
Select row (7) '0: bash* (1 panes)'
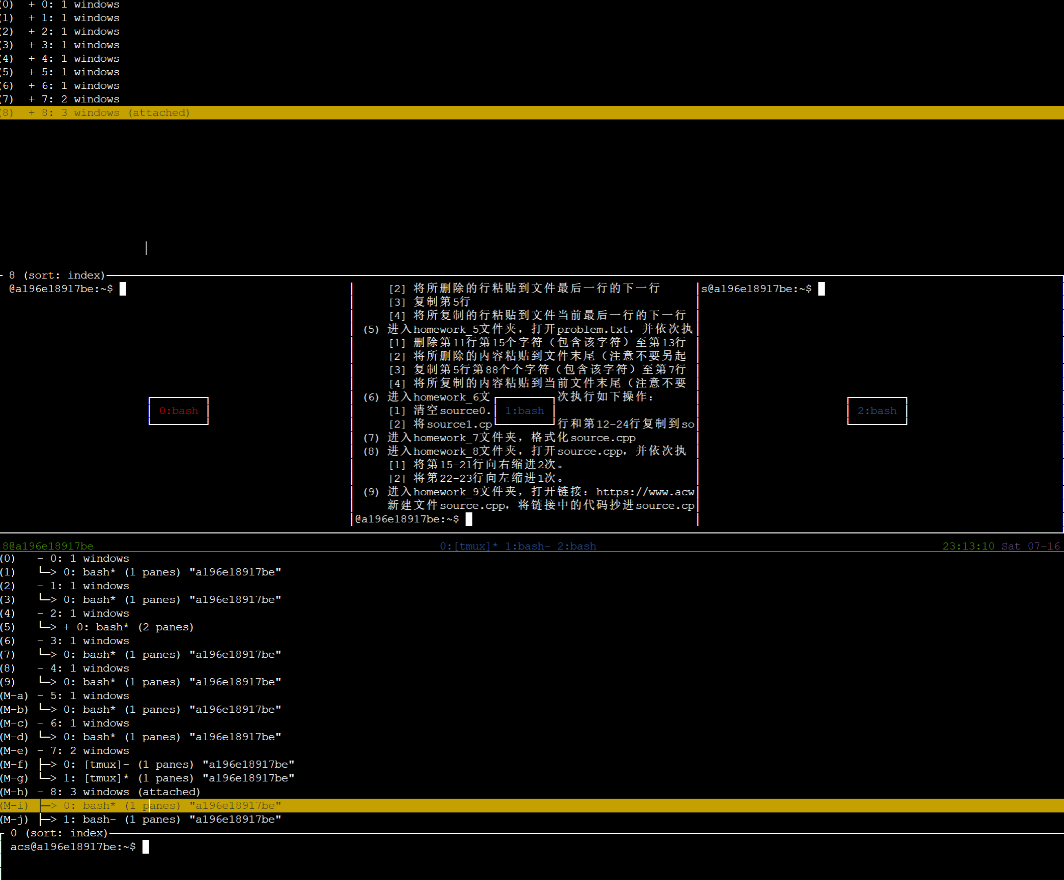coord(141,655)
